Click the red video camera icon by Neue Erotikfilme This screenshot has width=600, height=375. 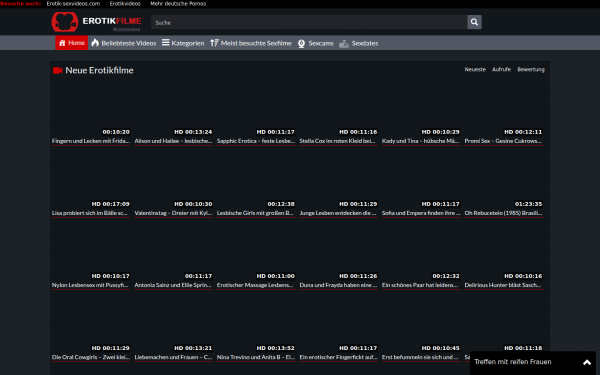point(57,70)
